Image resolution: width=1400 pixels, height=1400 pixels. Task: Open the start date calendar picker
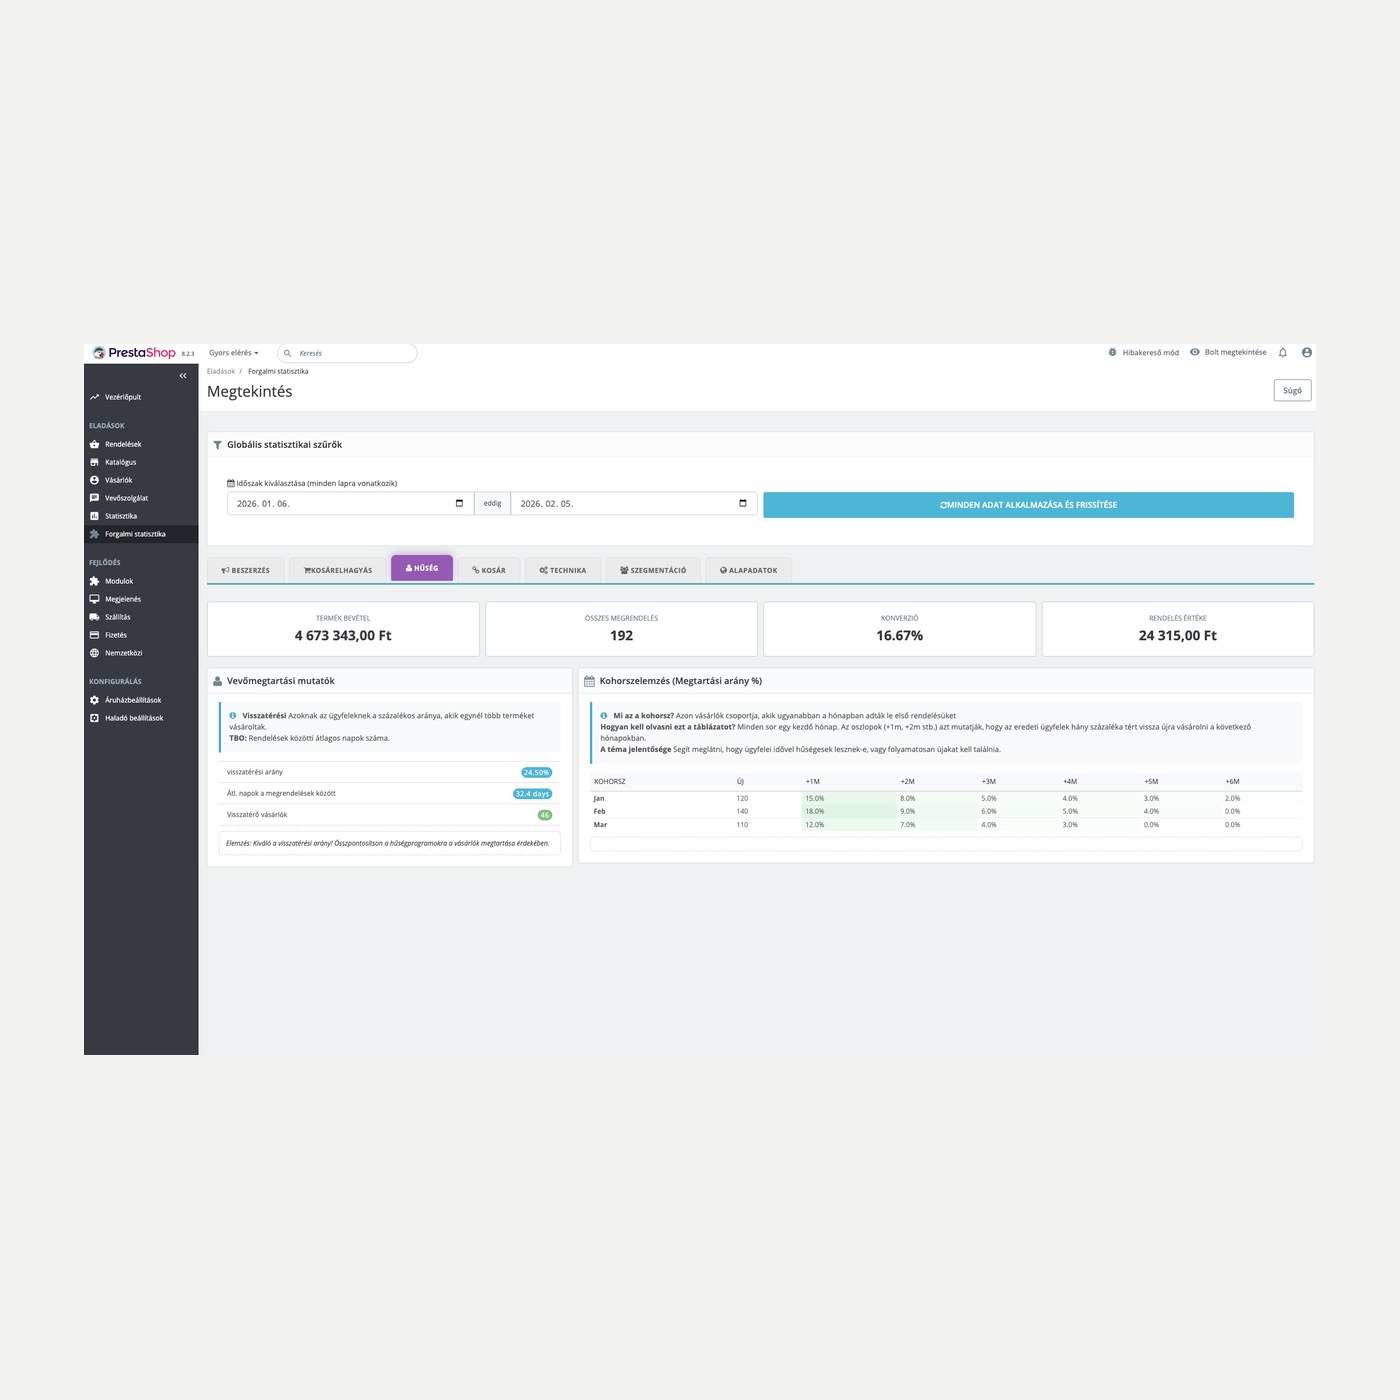459,503
